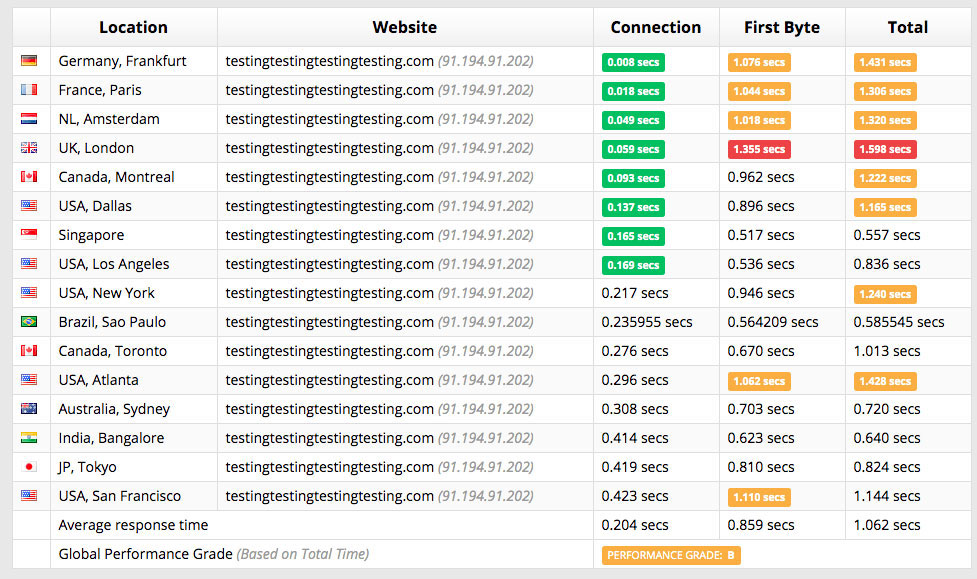Click the 0.137 secs green connection badge
The image size is (977, 579).
[633, 208]
